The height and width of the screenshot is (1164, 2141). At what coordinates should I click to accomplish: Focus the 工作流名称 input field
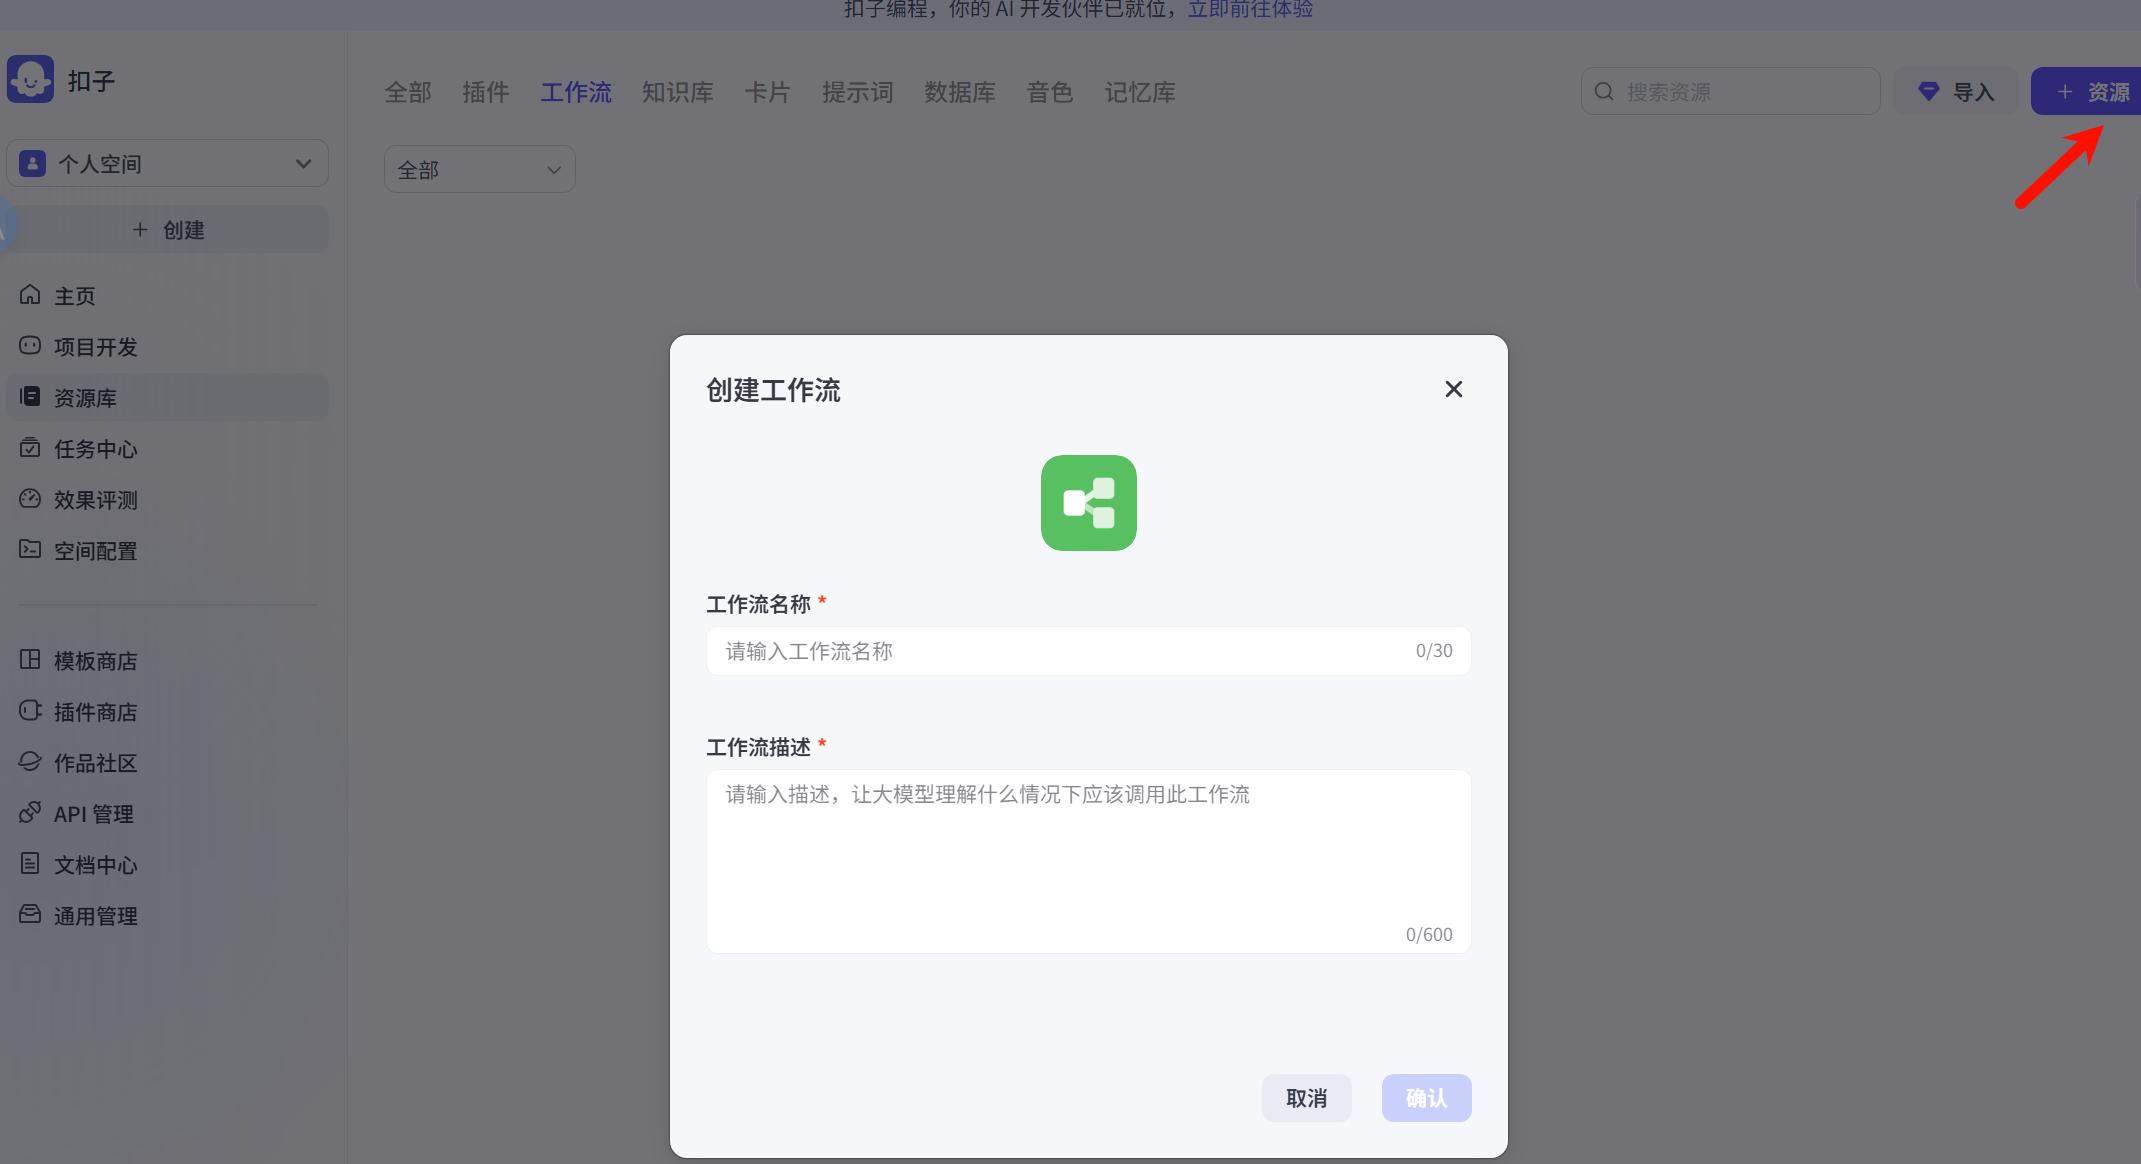pos(1088,651)
